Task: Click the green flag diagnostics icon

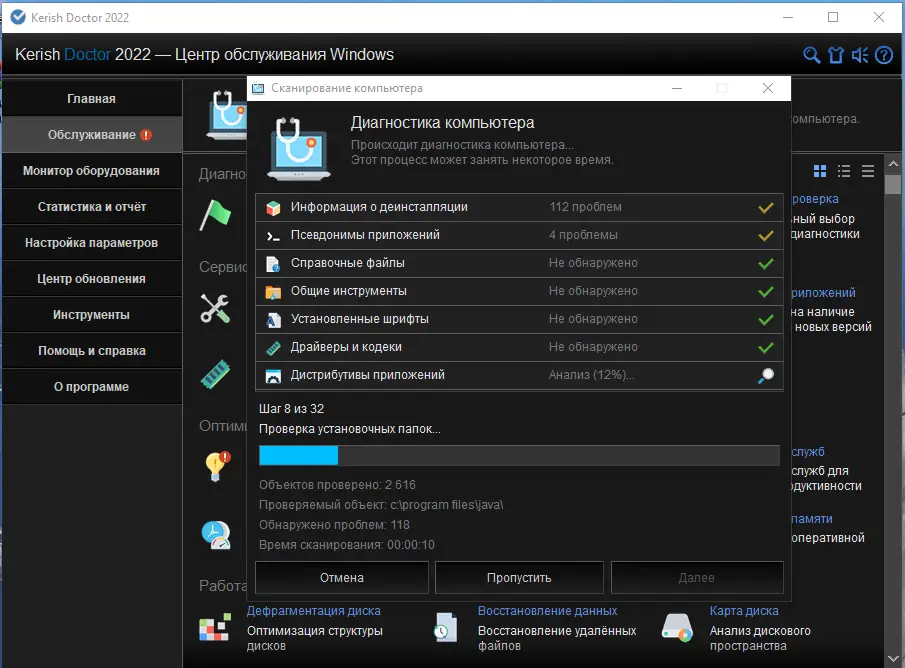Action: 215,215
